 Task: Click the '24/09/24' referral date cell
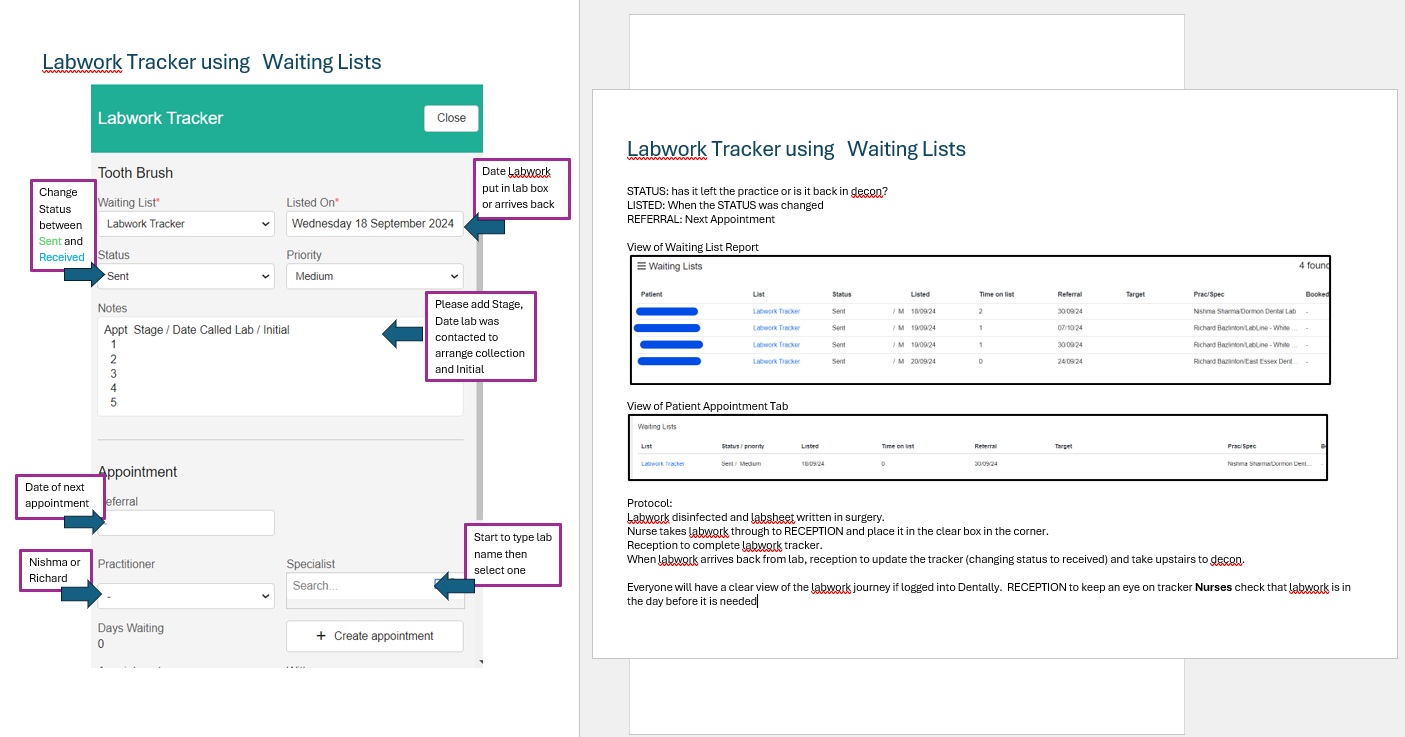pos(1068,361)
